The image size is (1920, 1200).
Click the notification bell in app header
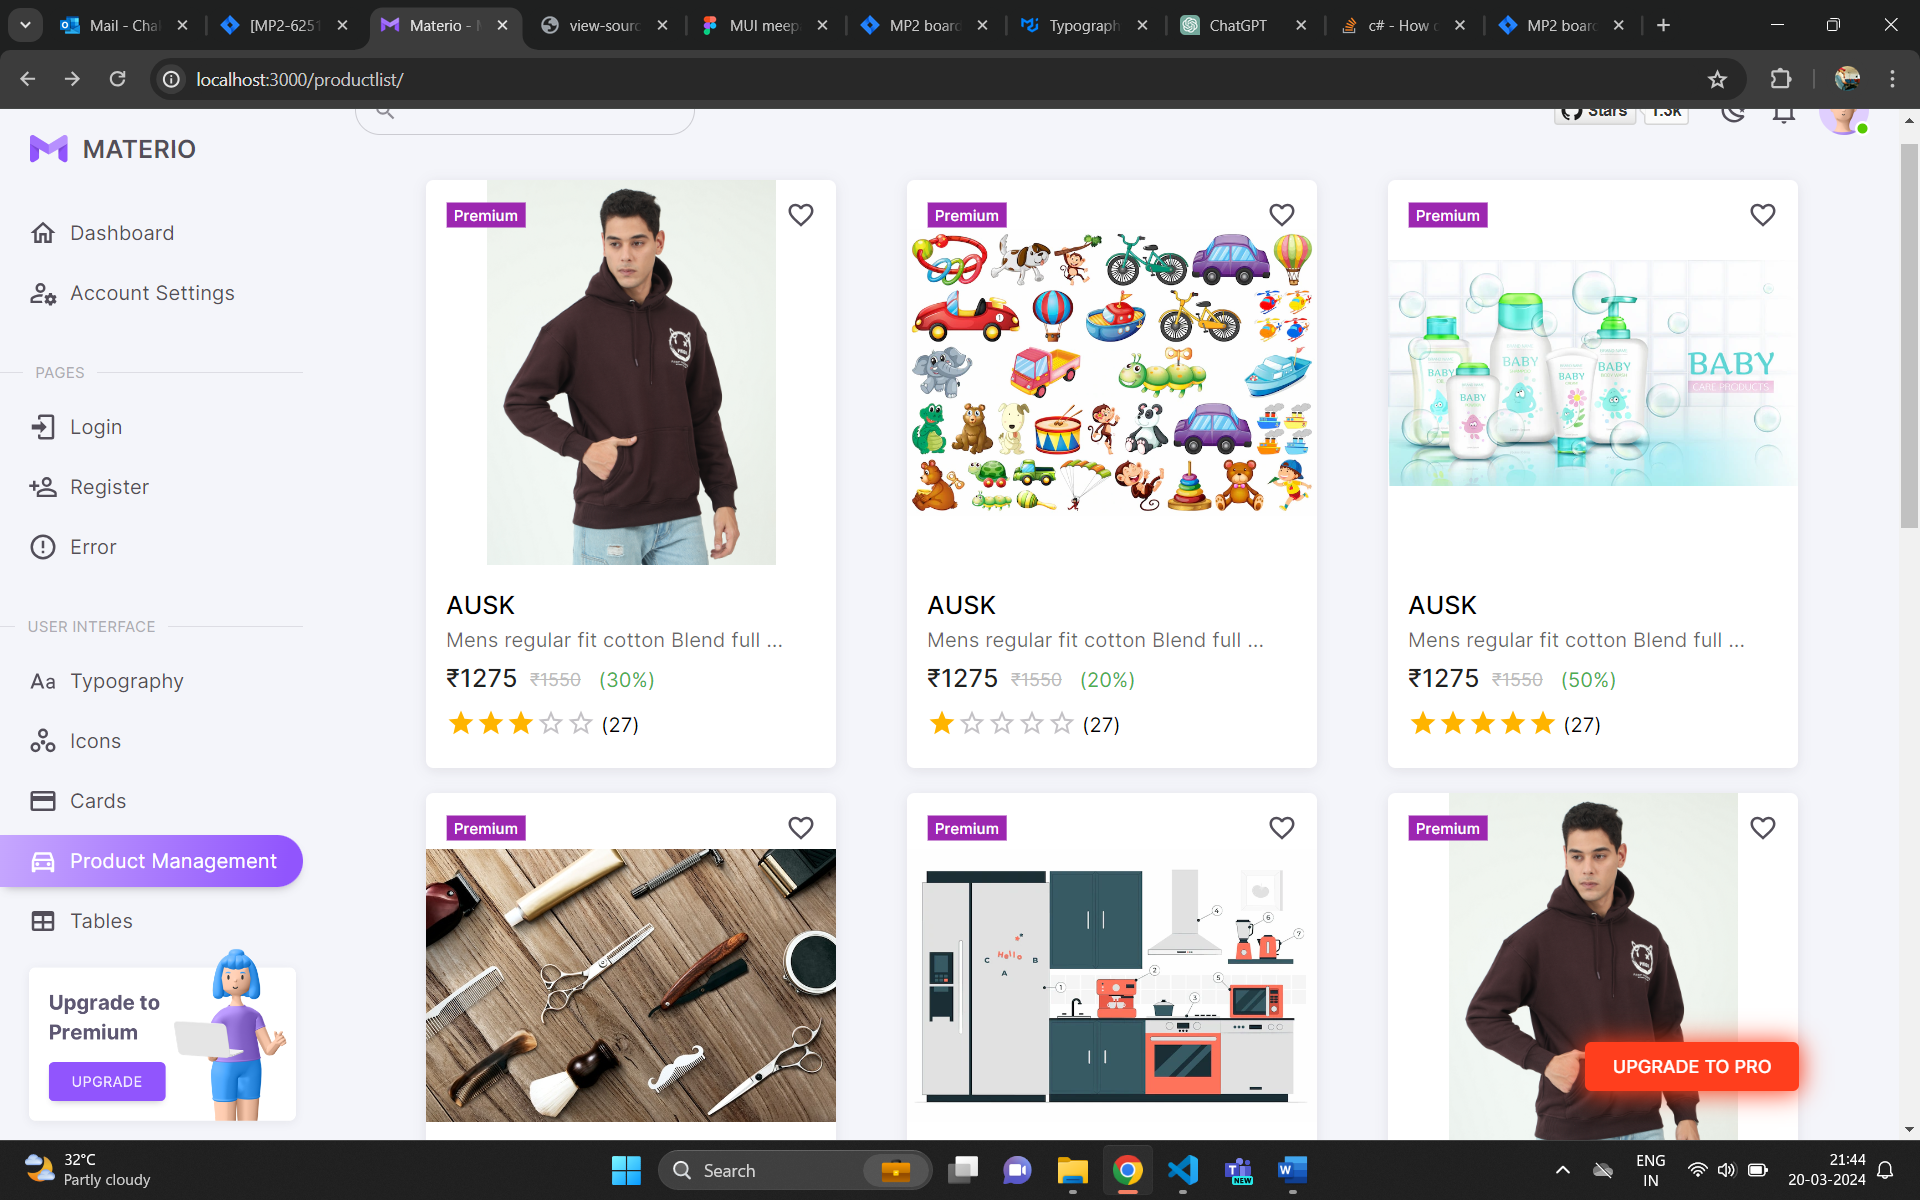tap(1784, 114)
